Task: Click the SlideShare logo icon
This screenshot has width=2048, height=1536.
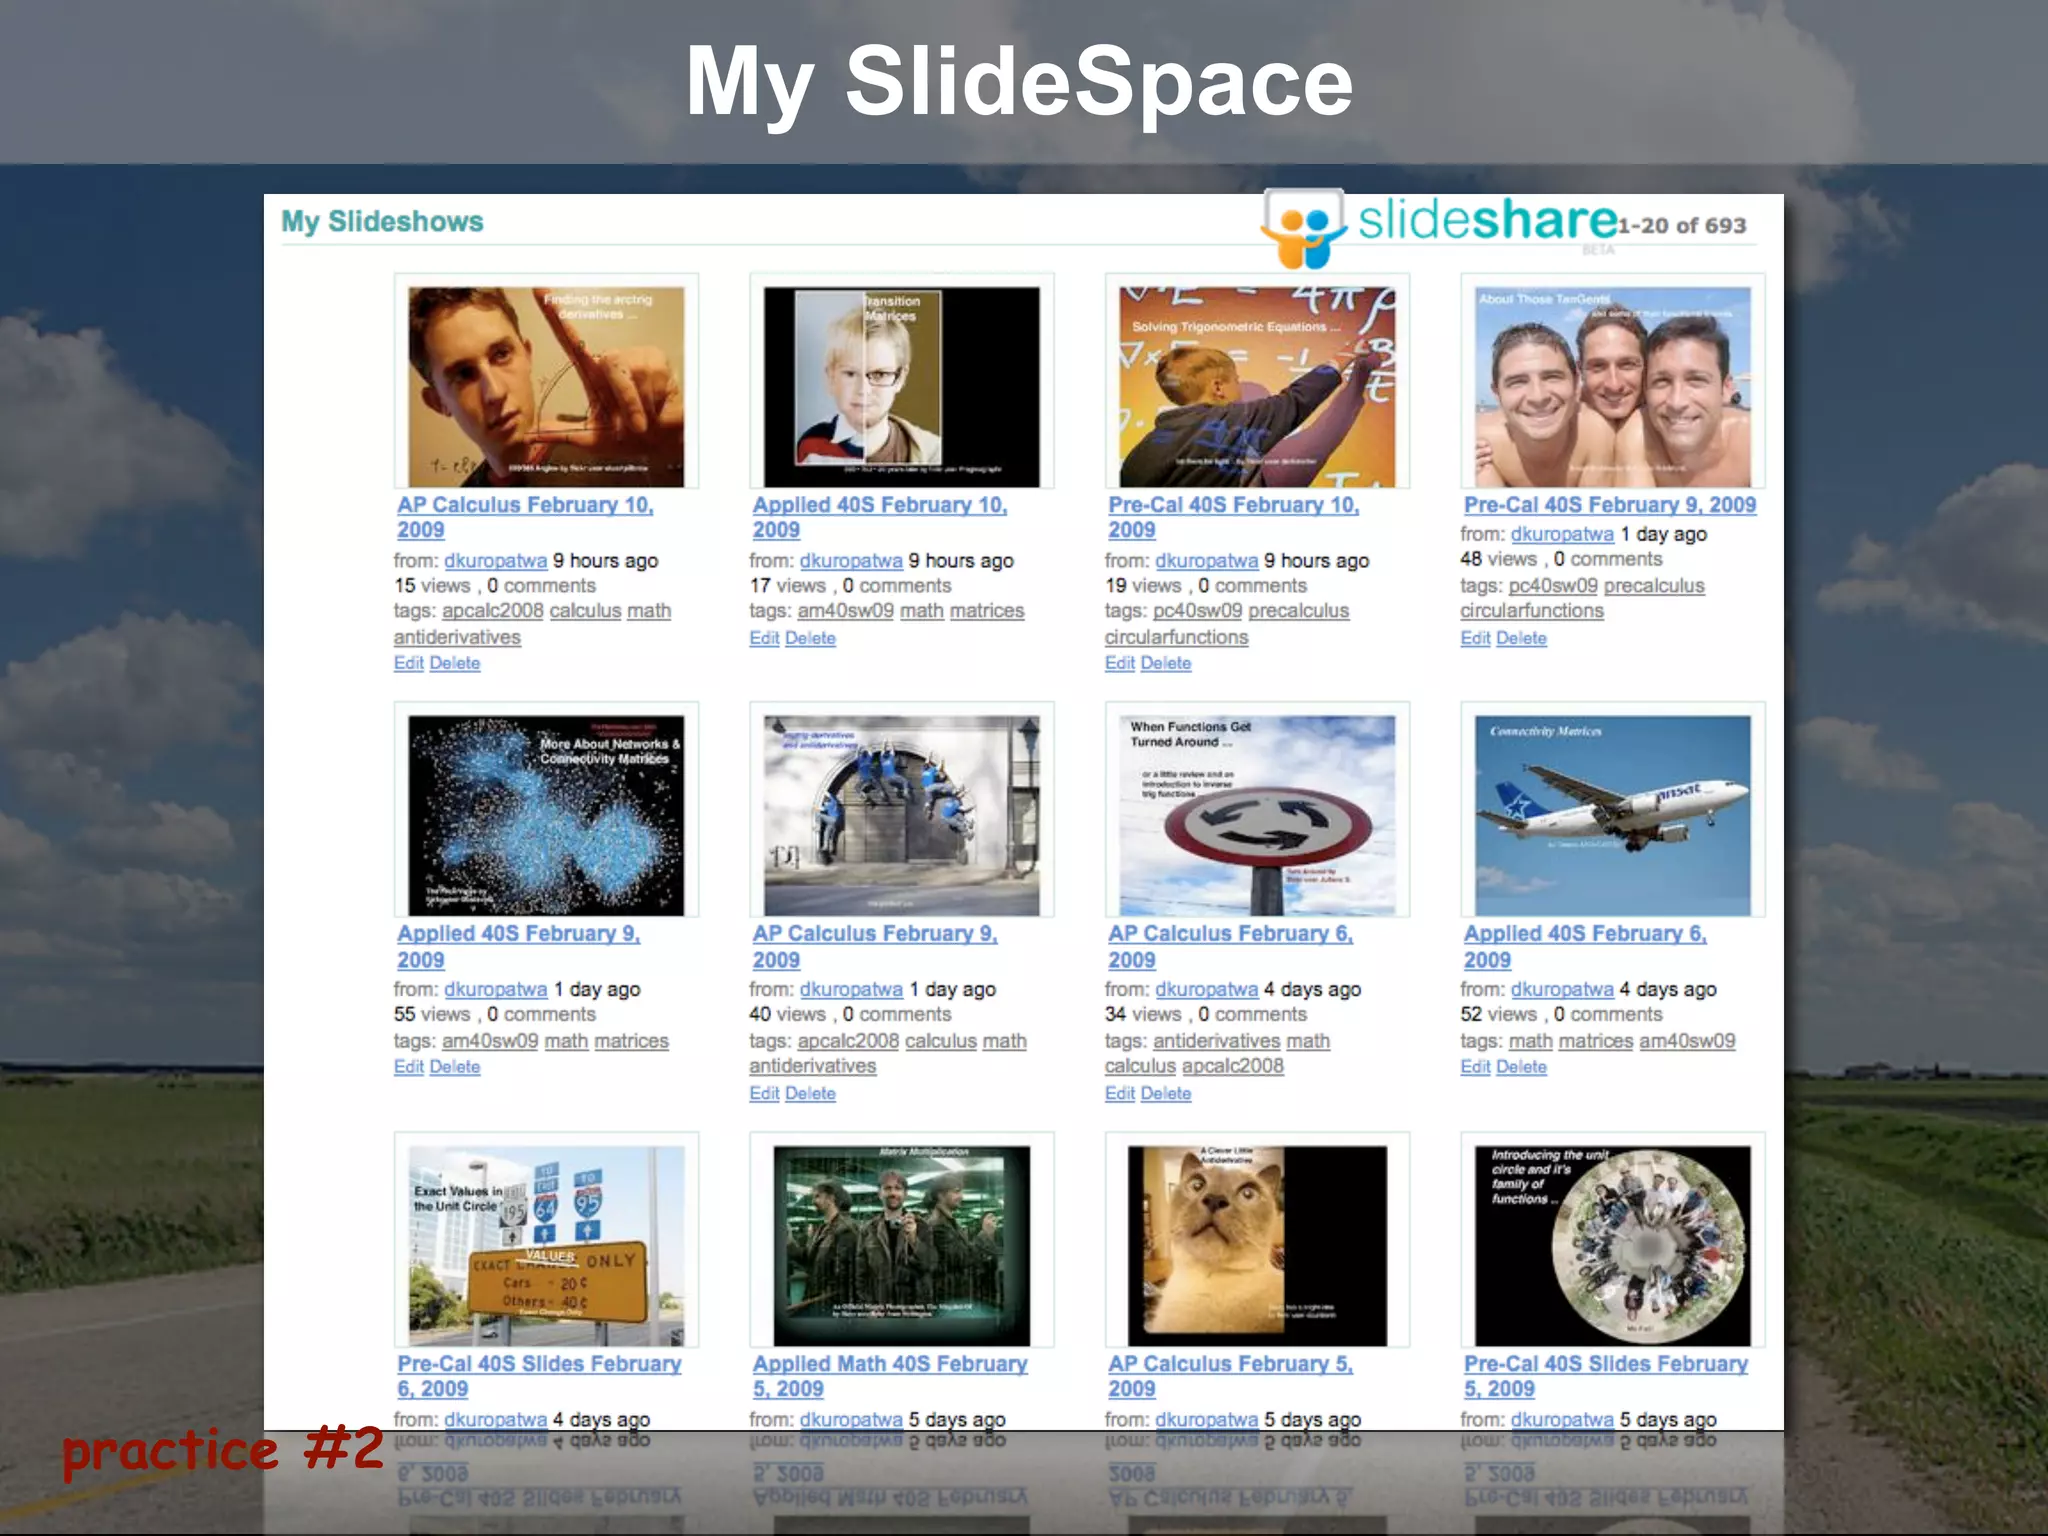Action: click(1304, 228)
